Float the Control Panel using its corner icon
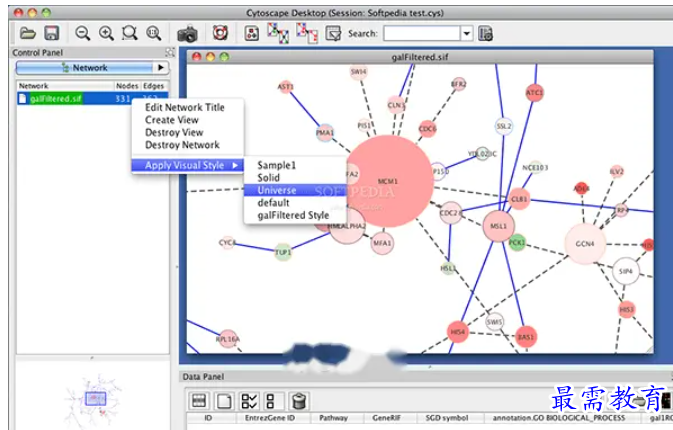This screenshot has width=673, height=430. [170, 52]
